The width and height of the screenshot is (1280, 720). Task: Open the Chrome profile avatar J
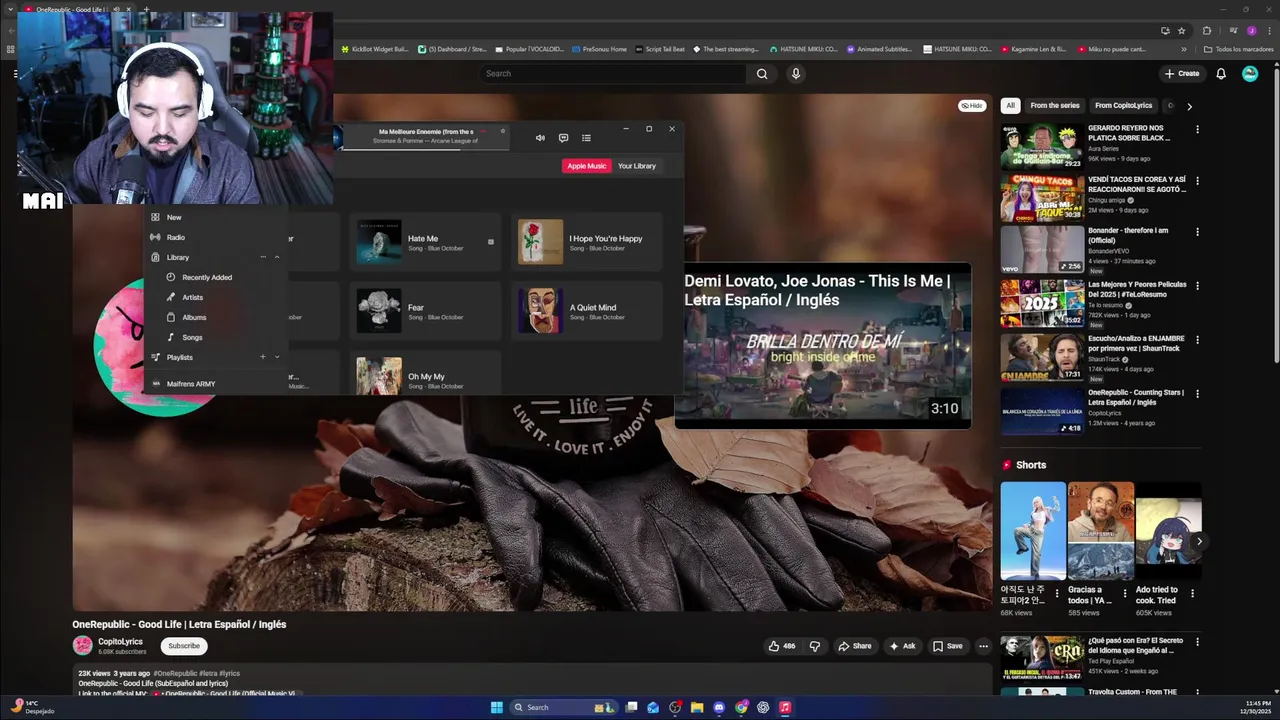pyautogui.click(x=1251, y=31)
